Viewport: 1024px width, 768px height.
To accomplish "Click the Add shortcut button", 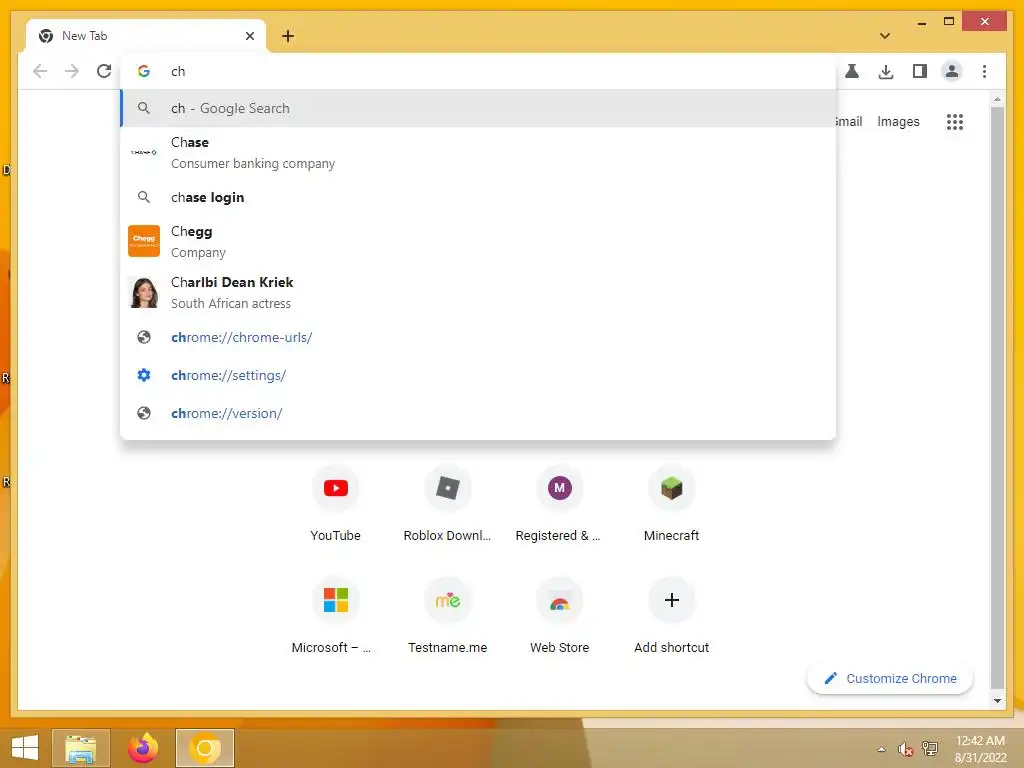I will pos(671,616).
